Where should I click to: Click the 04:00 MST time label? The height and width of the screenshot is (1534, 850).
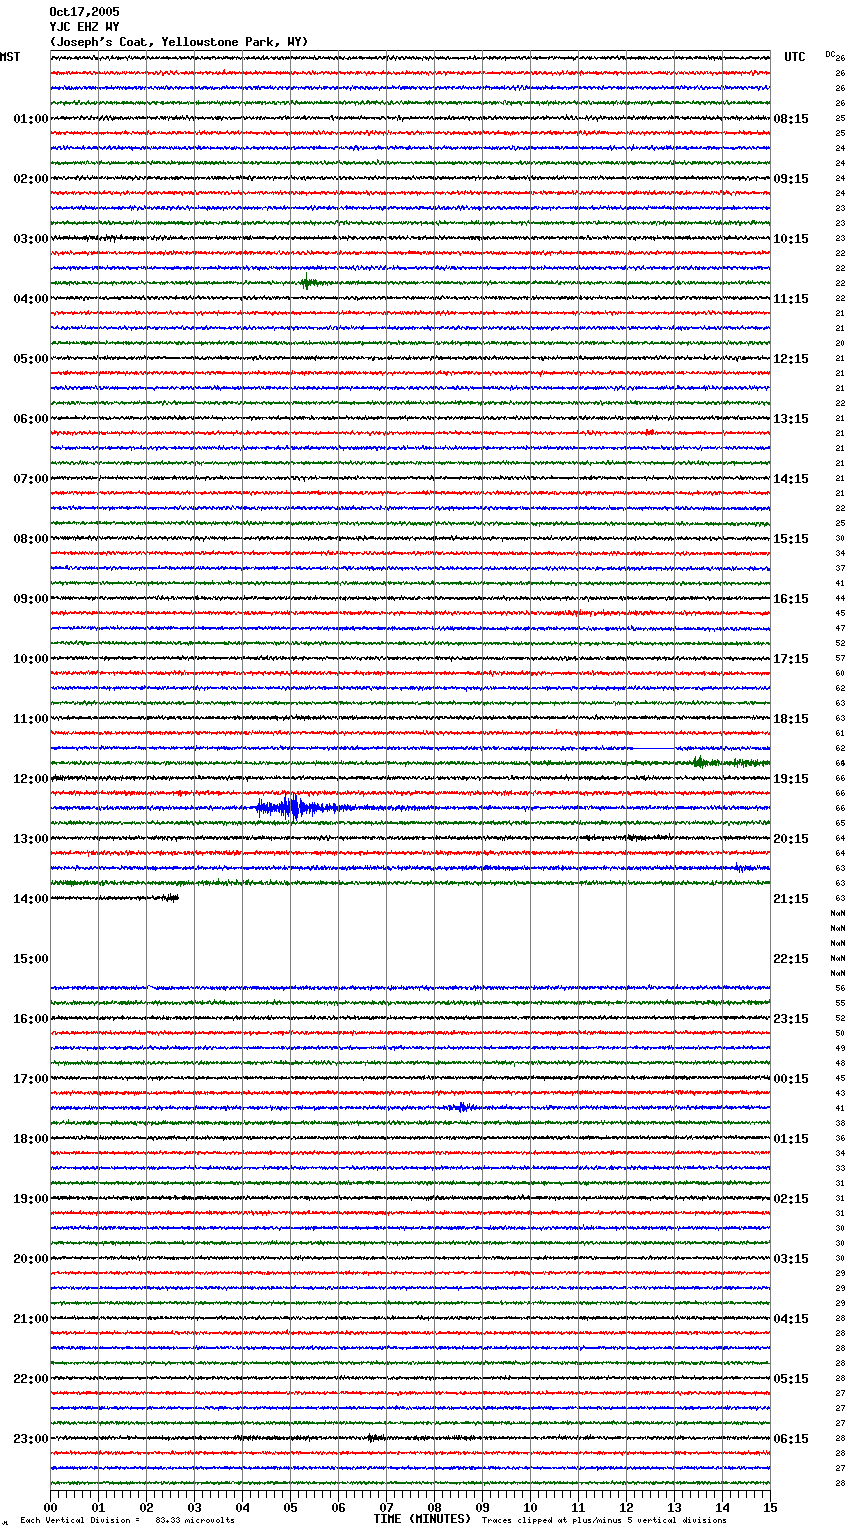[x=31, y=299]
